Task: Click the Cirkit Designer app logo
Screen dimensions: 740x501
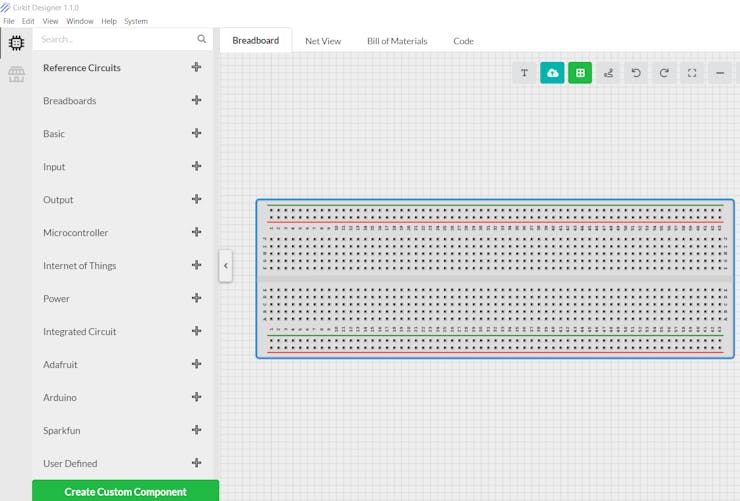Action: pos(5,7)
